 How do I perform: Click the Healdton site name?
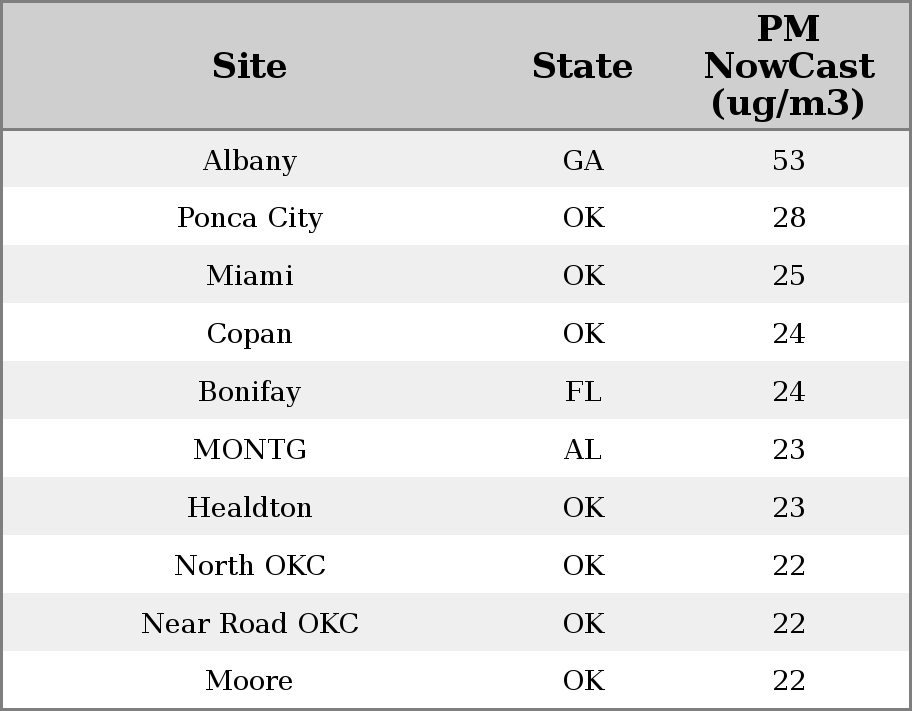249,508
